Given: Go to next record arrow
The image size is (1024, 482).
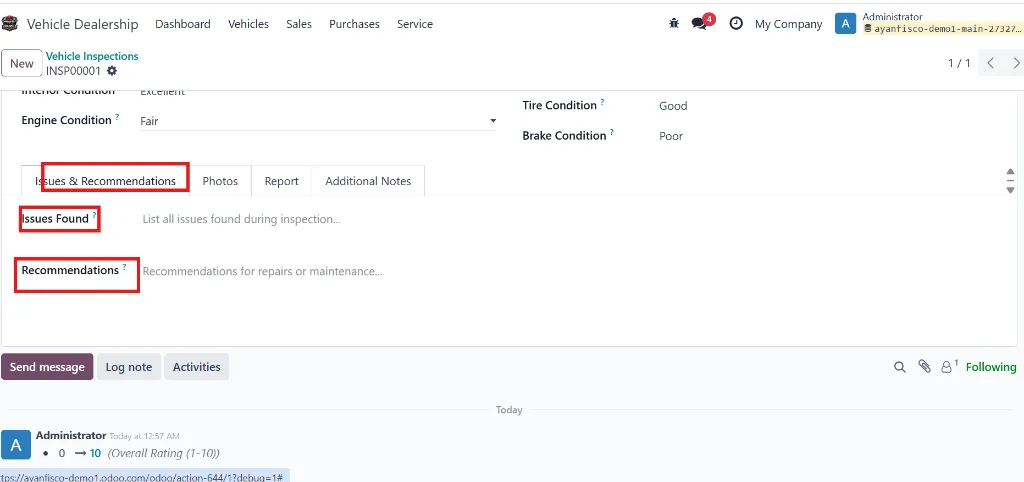Looking at the screenshot, I should pos(1016,63).
